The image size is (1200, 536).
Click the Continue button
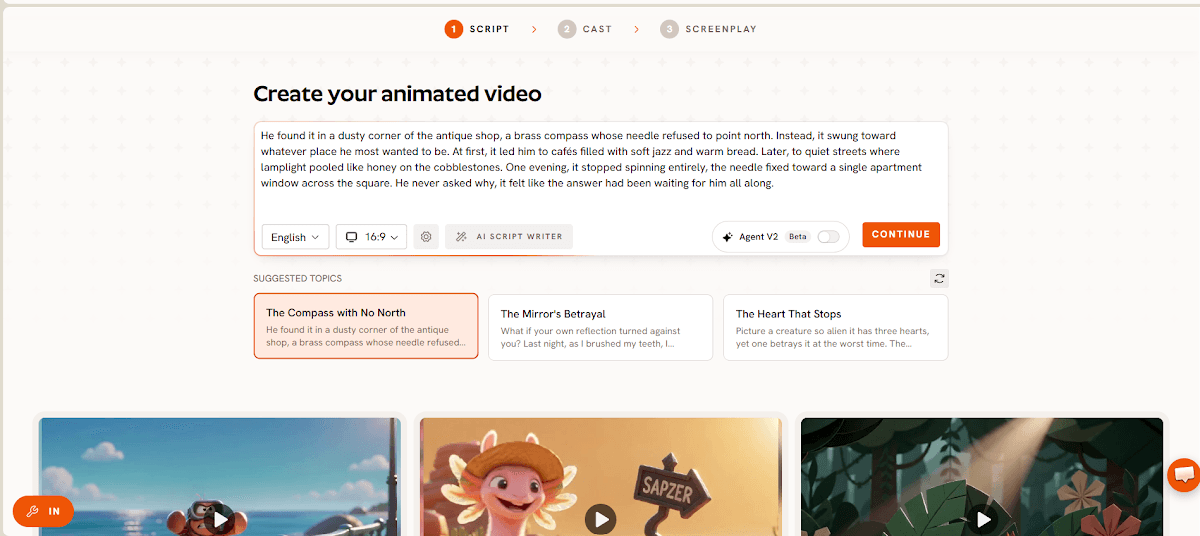(901, 234)
